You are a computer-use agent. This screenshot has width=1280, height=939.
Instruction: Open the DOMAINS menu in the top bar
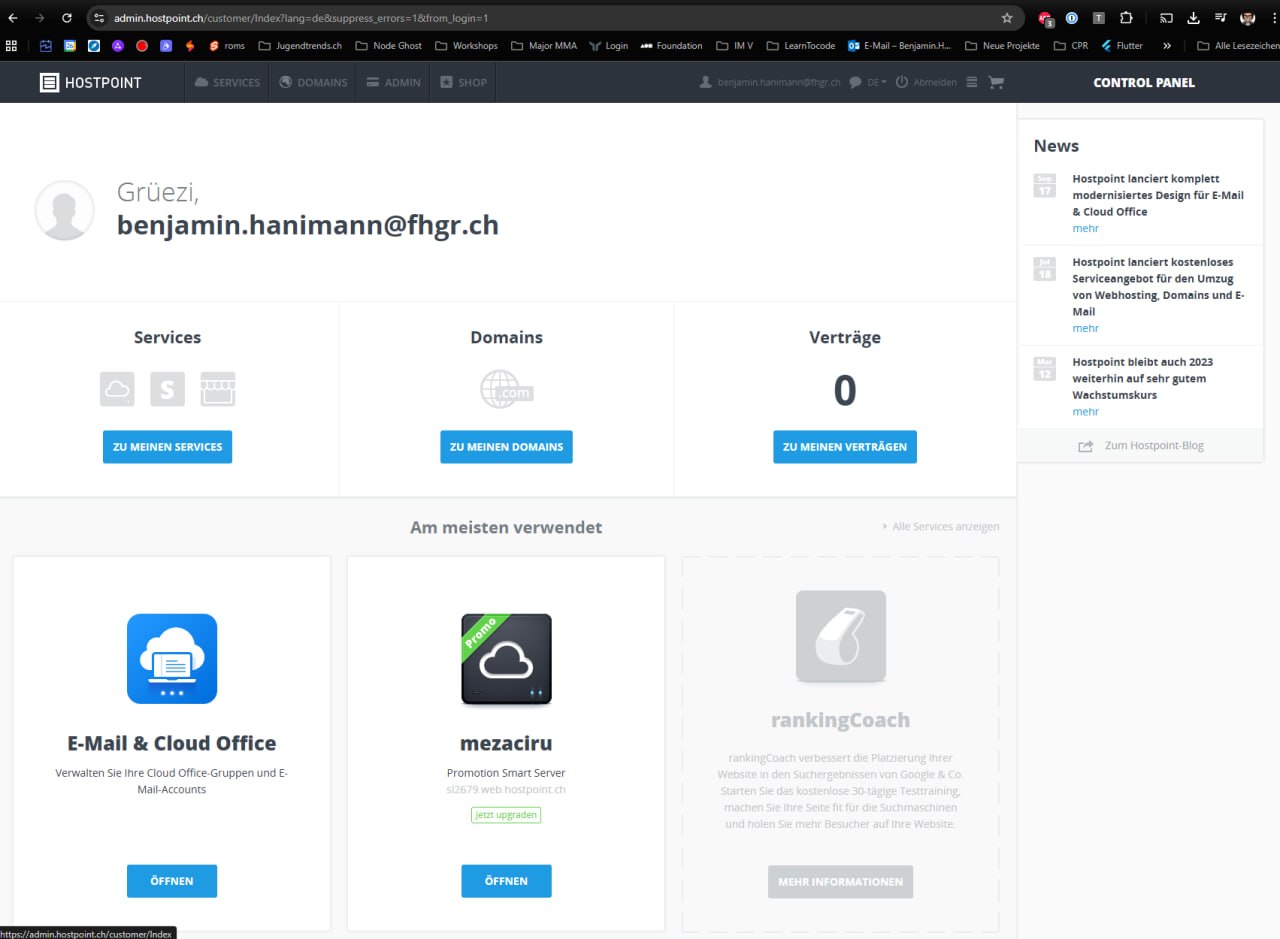(x=313, y=82)
